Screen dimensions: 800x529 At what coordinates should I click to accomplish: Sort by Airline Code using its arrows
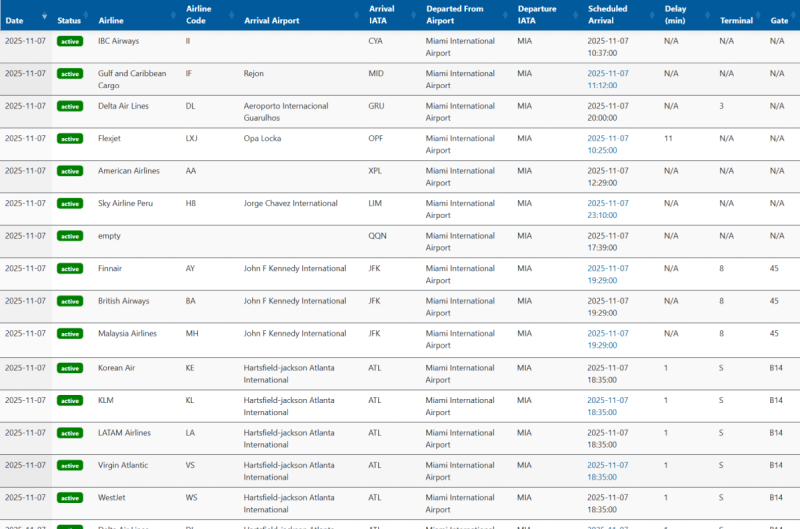232,15
